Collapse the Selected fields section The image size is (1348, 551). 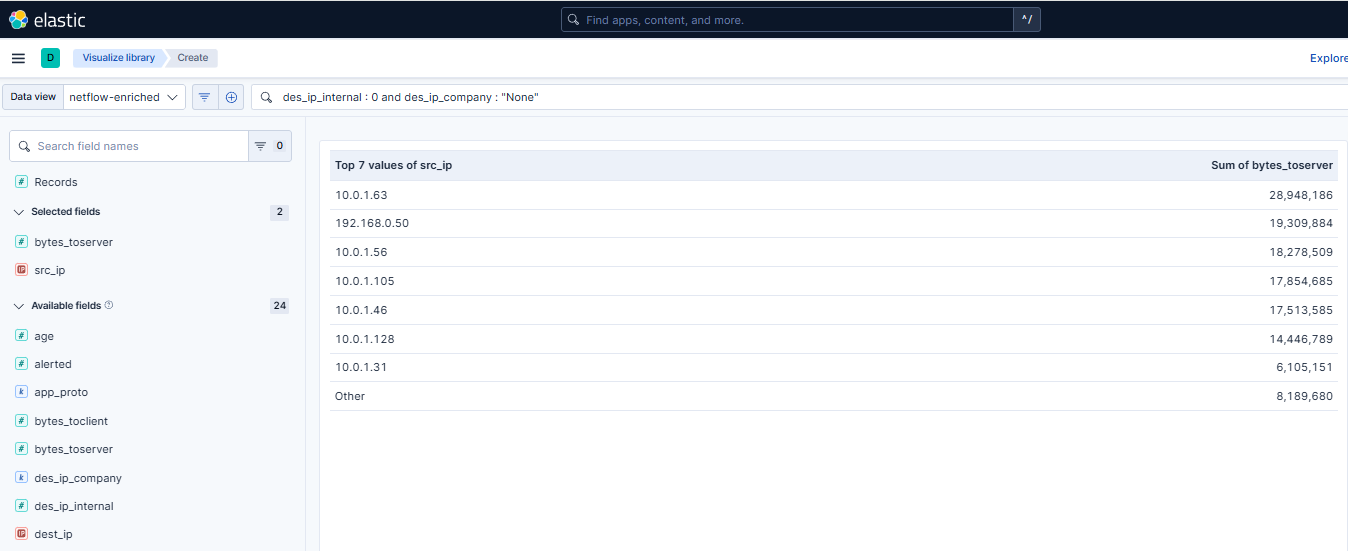coord(19,212)
